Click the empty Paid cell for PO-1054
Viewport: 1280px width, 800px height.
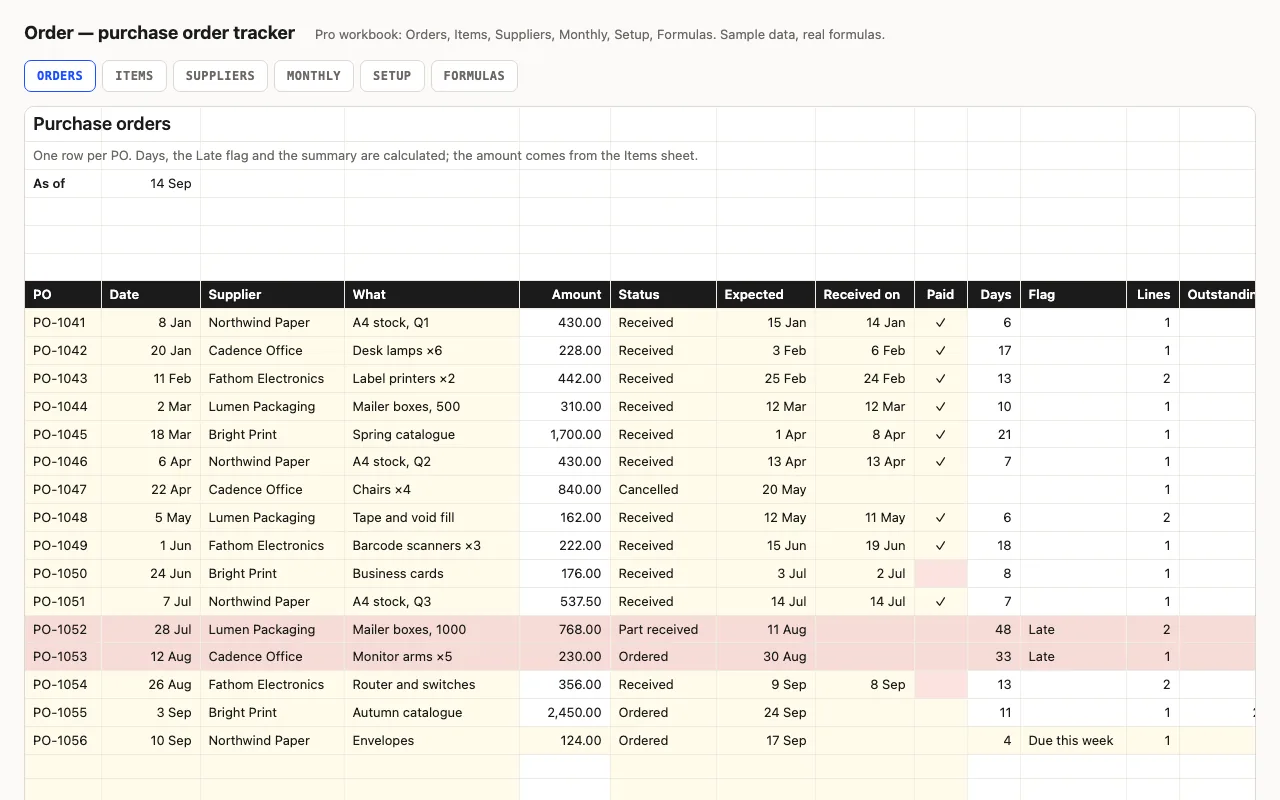(x=941, y=685)
